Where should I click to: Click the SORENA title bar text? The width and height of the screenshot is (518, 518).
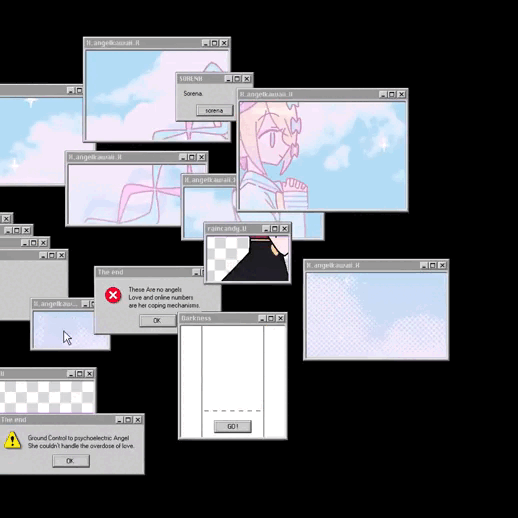coord(191,79)
